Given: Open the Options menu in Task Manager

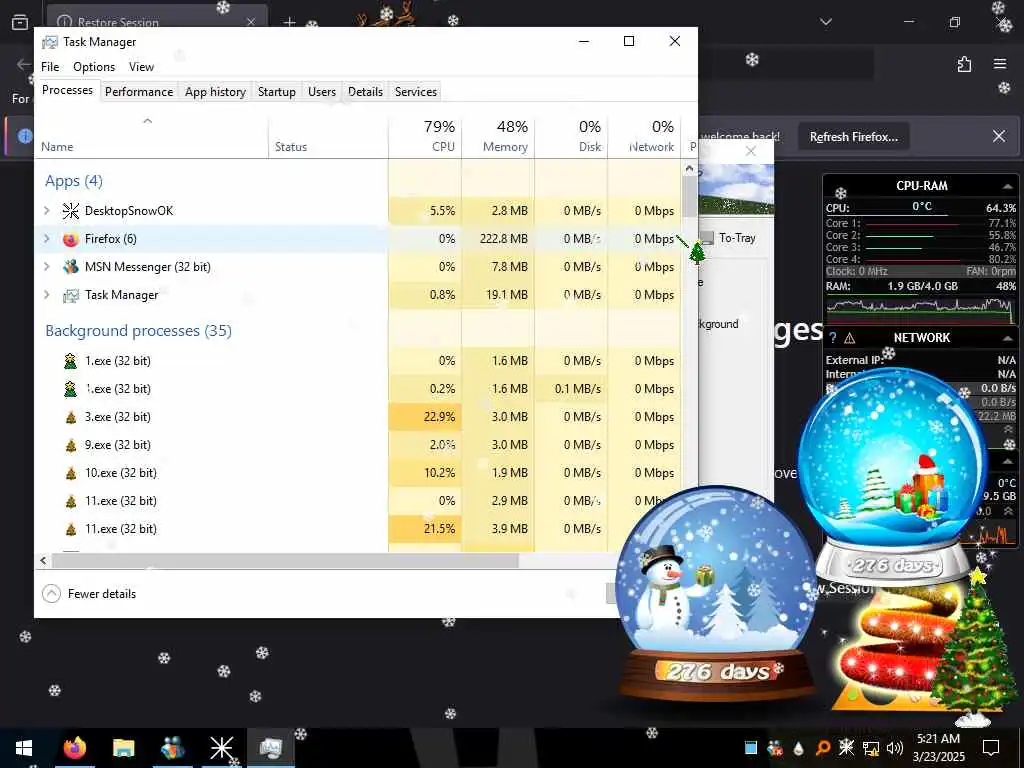Looking at the screenshot, I should click(x=93, y=67).
